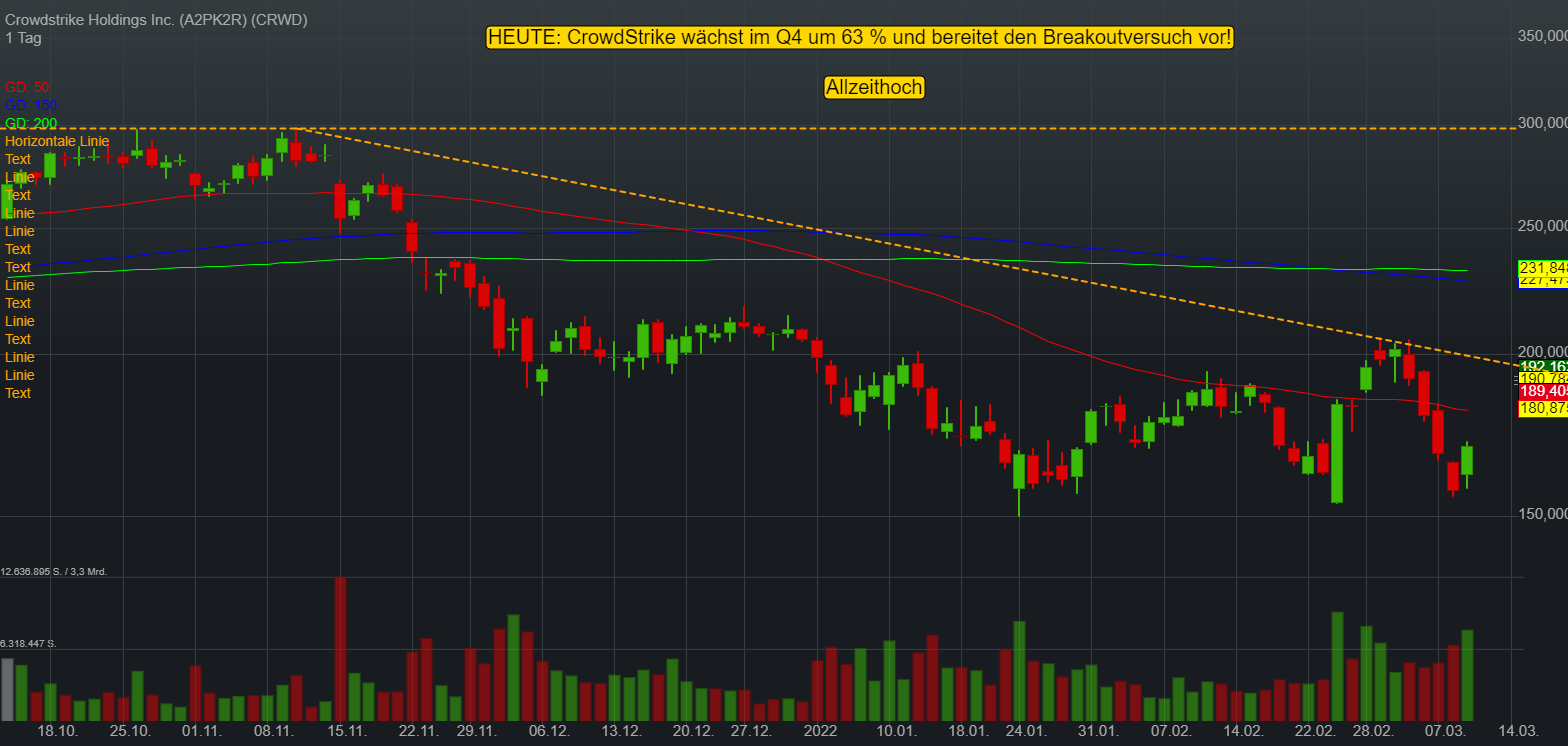Click the 231,84 moving average value tag

1543,268
